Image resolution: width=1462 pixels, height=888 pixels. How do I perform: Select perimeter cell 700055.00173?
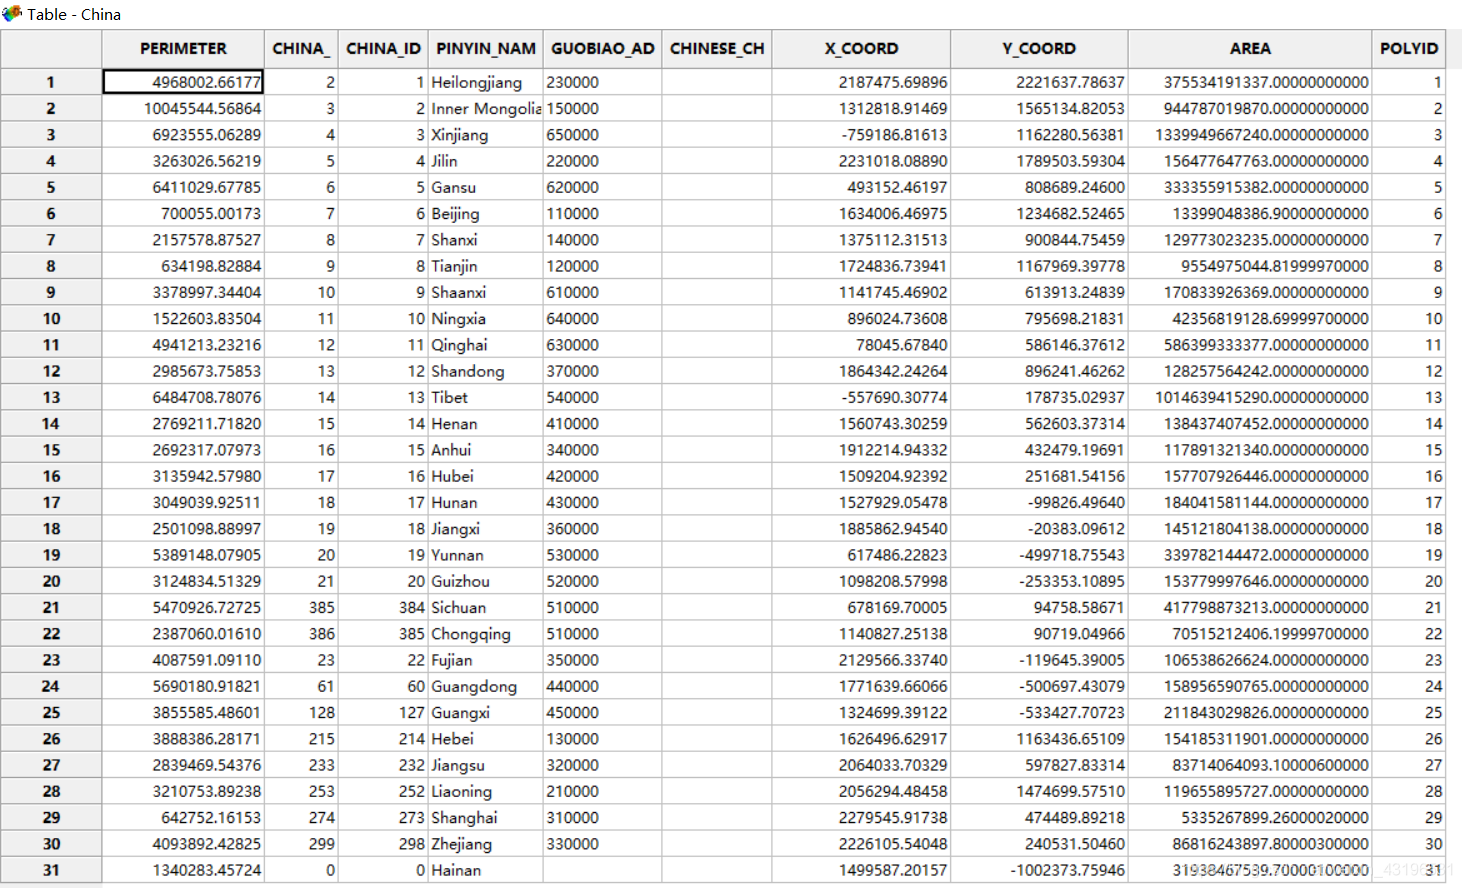pyautogui.click(x=183, y=213)
